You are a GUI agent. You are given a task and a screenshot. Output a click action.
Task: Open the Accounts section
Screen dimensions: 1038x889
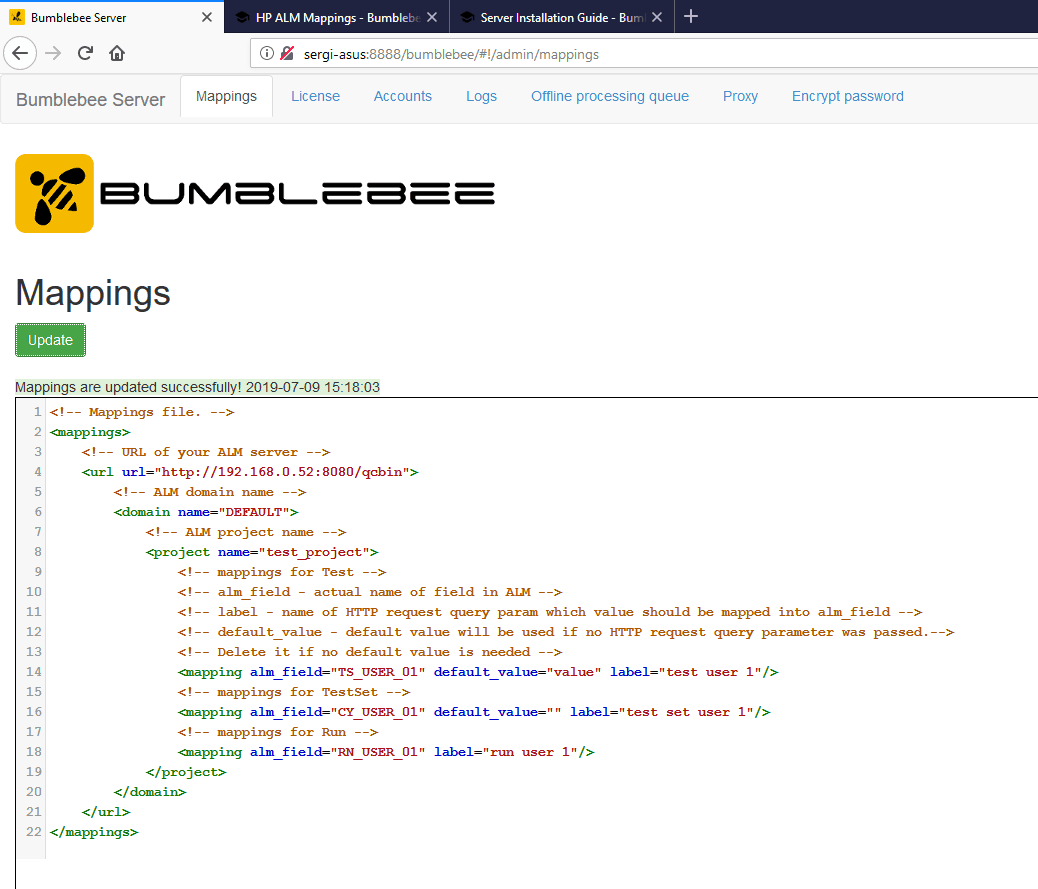(x=402, y=96)
